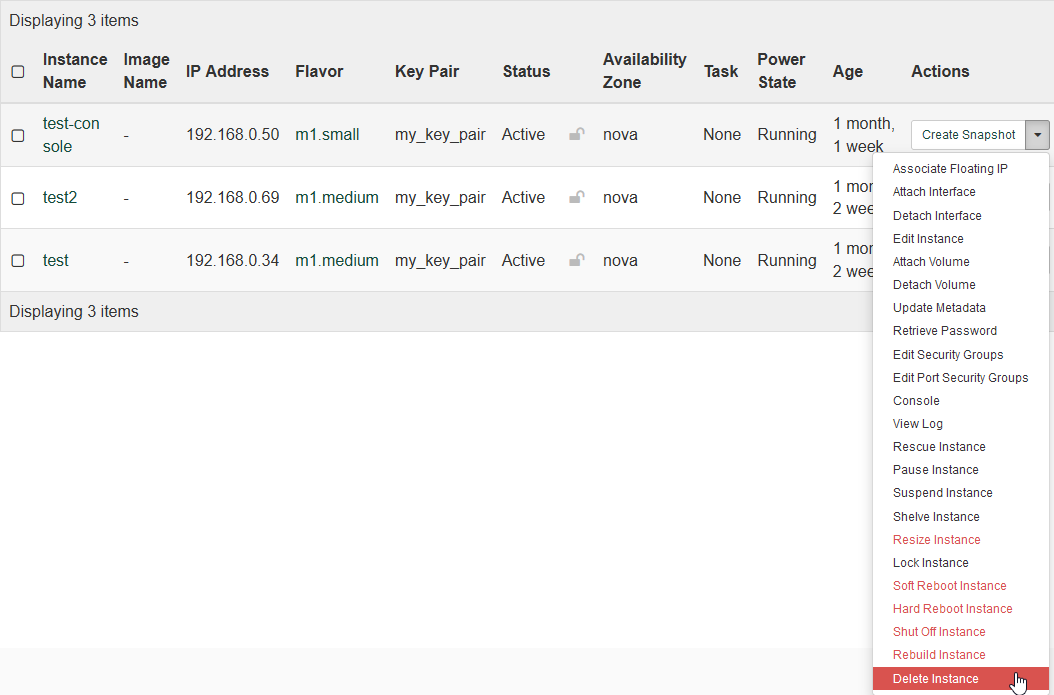The image size is (1054, 695).
Task: Click the lock icon in test-console row
Action: coord(577,135)
